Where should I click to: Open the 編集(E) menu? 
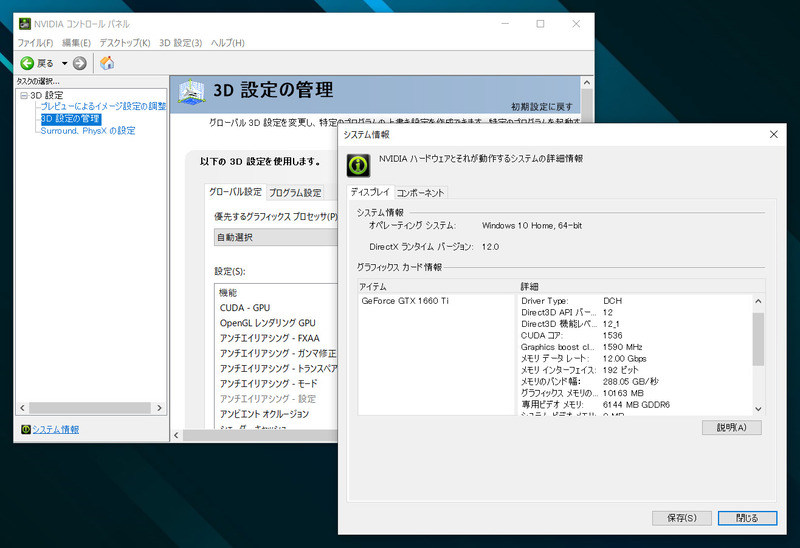(77, 43)
